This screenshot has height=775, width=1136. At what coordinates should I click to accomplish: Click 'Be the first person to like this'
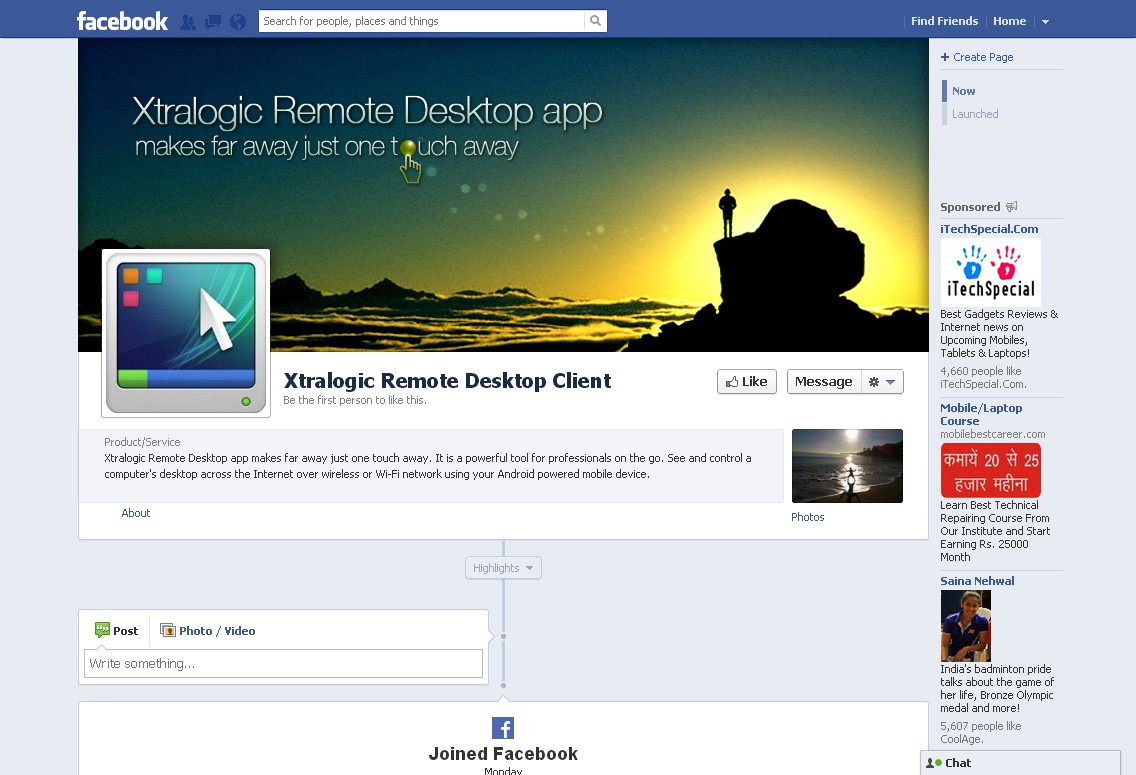click(355, 400)
